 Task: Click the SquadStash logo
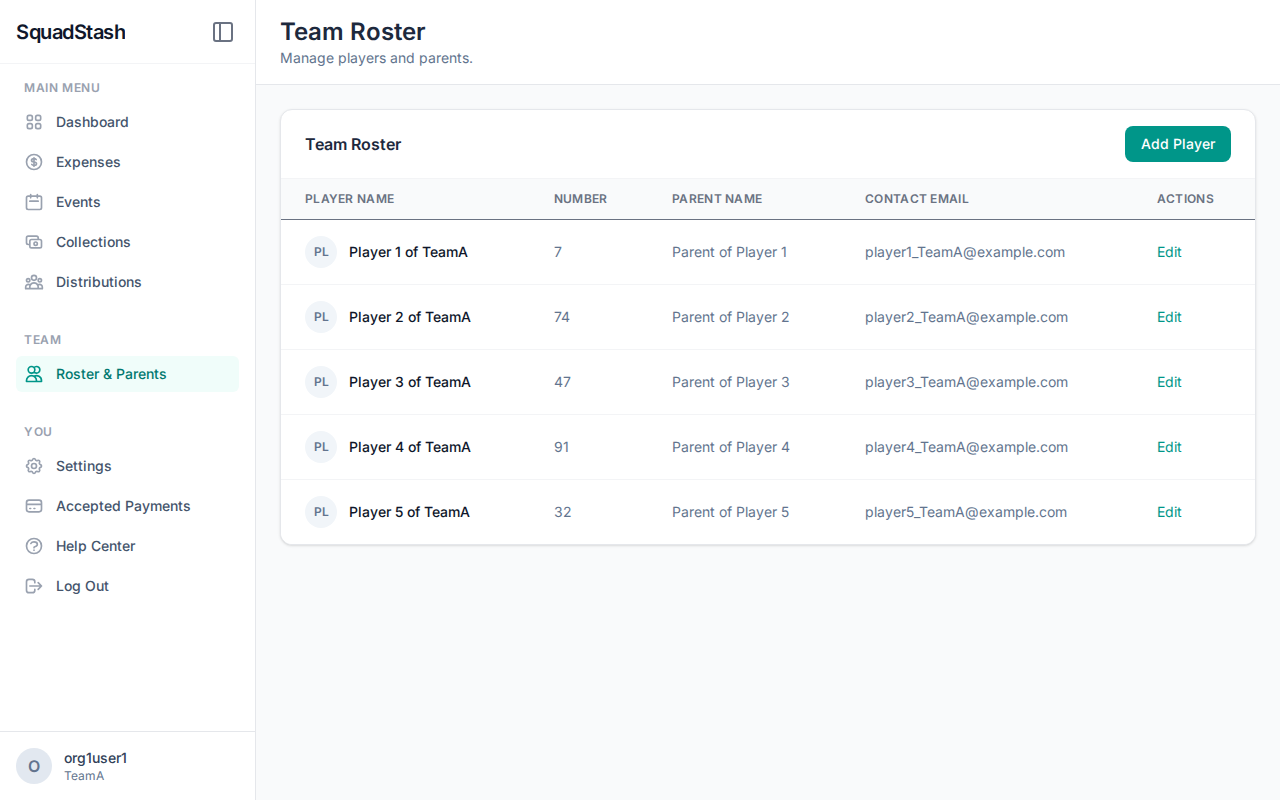tap(70, 31)
